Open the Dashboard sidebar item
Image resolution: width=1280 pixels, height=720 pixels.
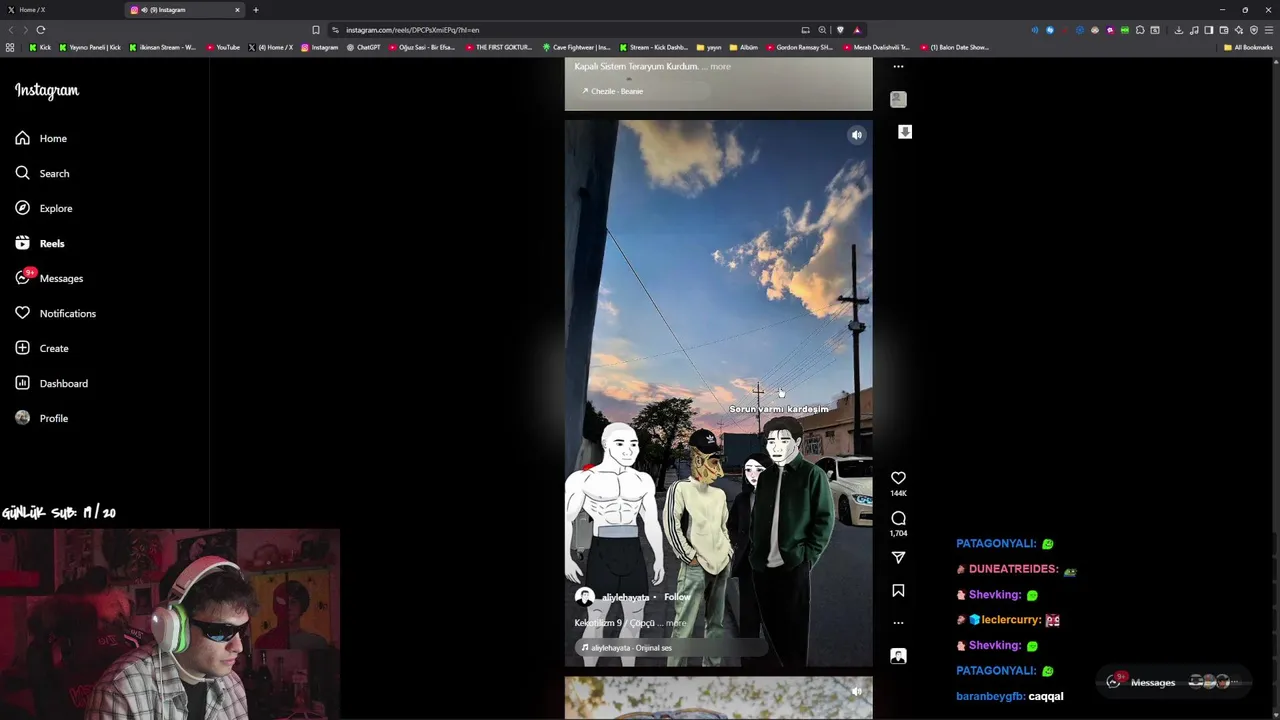click(51, 383)
